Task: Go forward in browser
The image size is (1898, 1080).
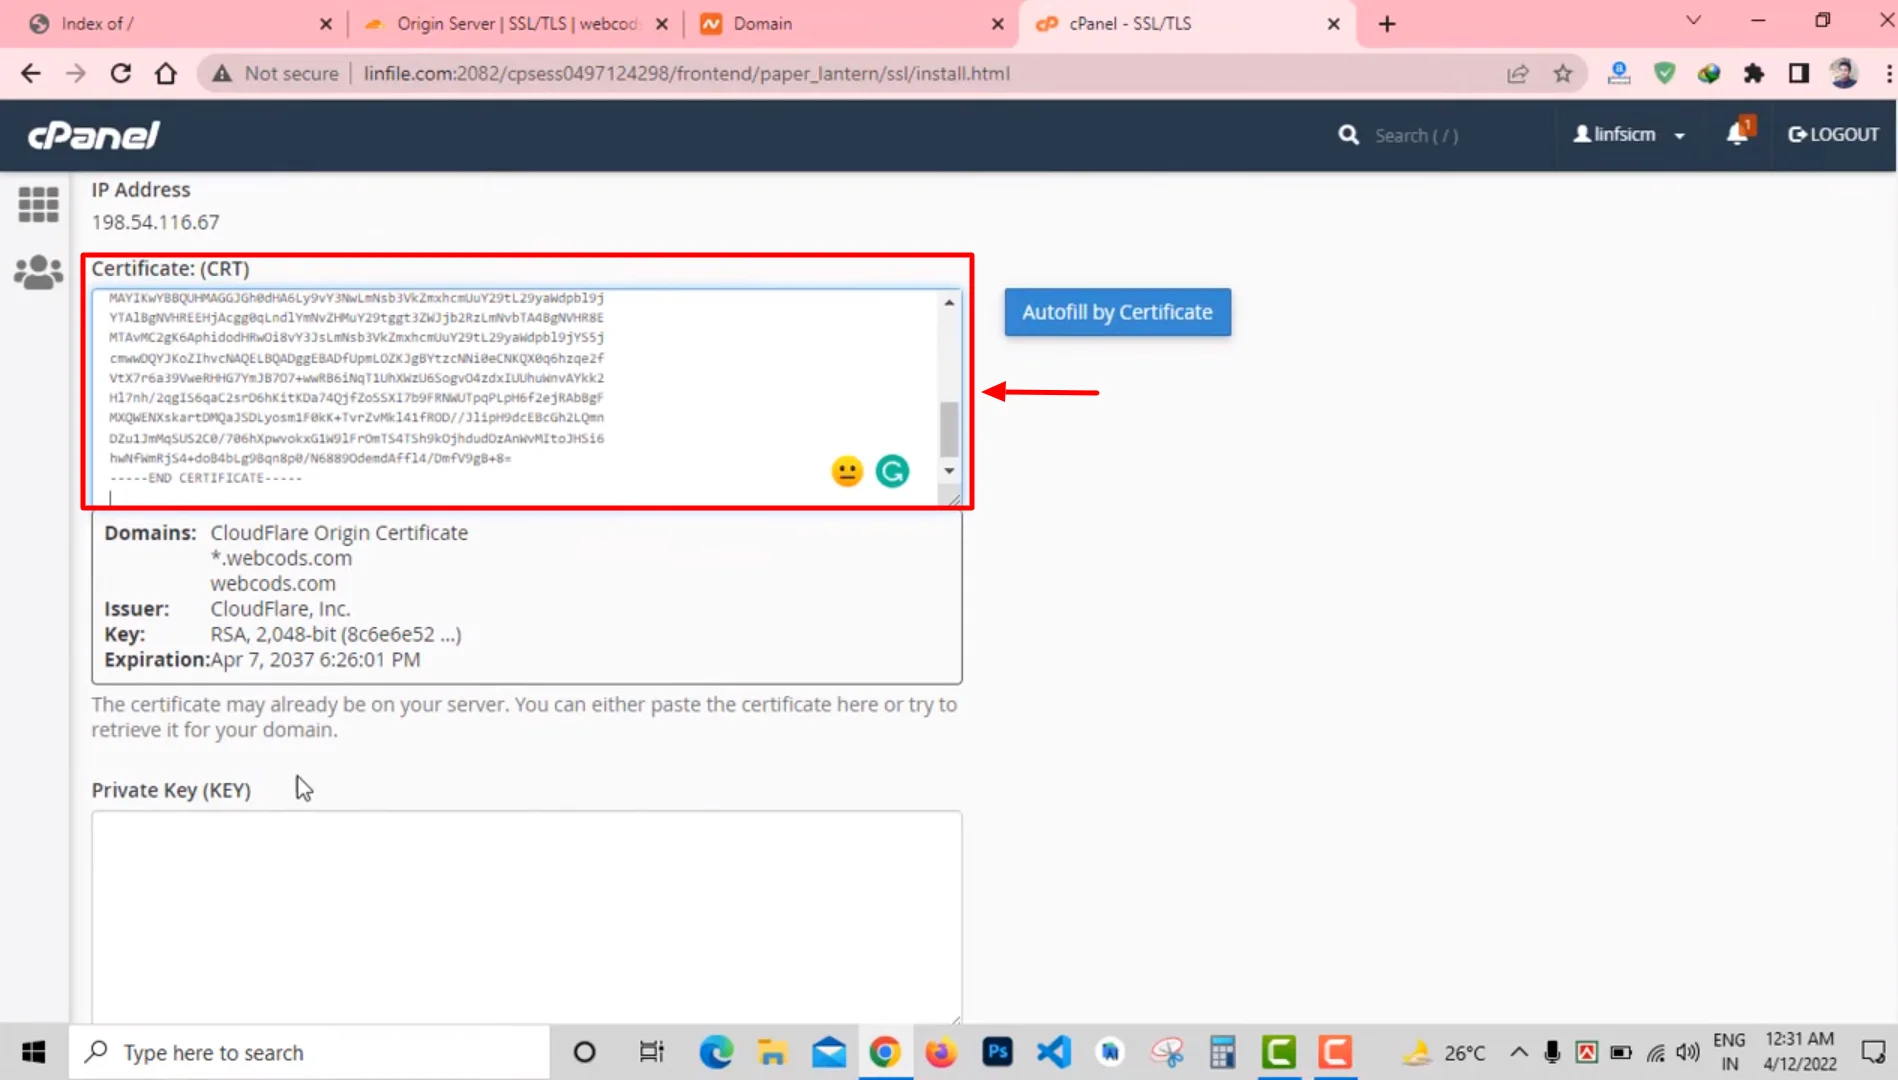Action: click(x=76, y=73)
